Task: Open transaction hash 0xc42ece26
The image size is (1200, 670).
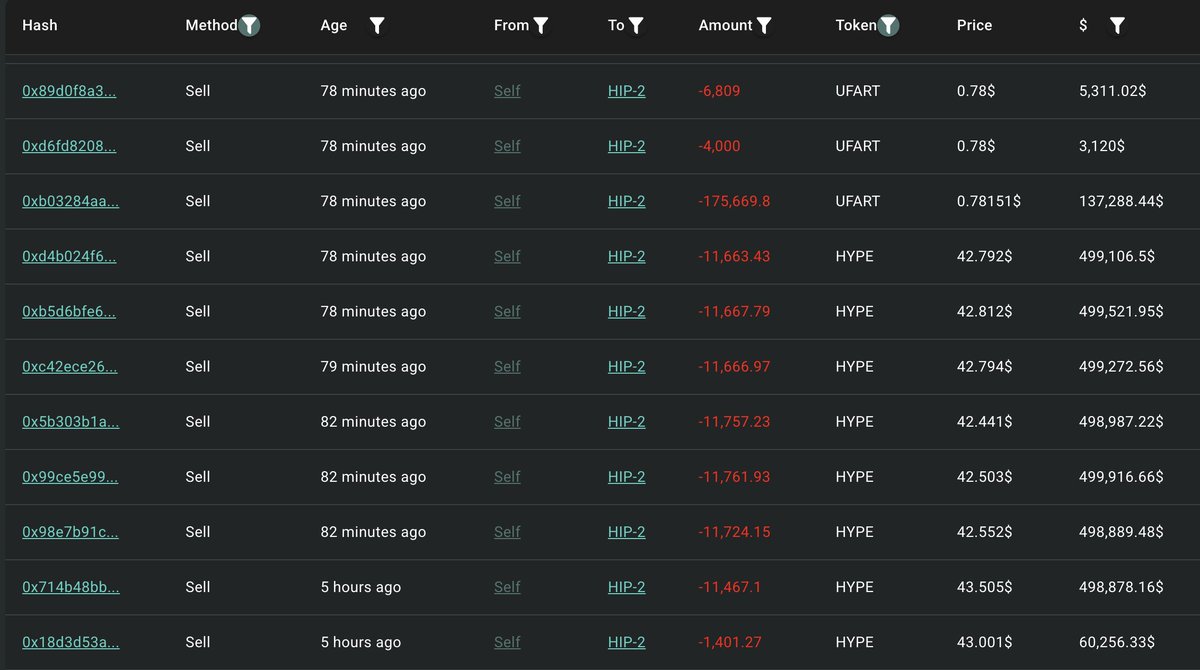Action: pos(70,367)
